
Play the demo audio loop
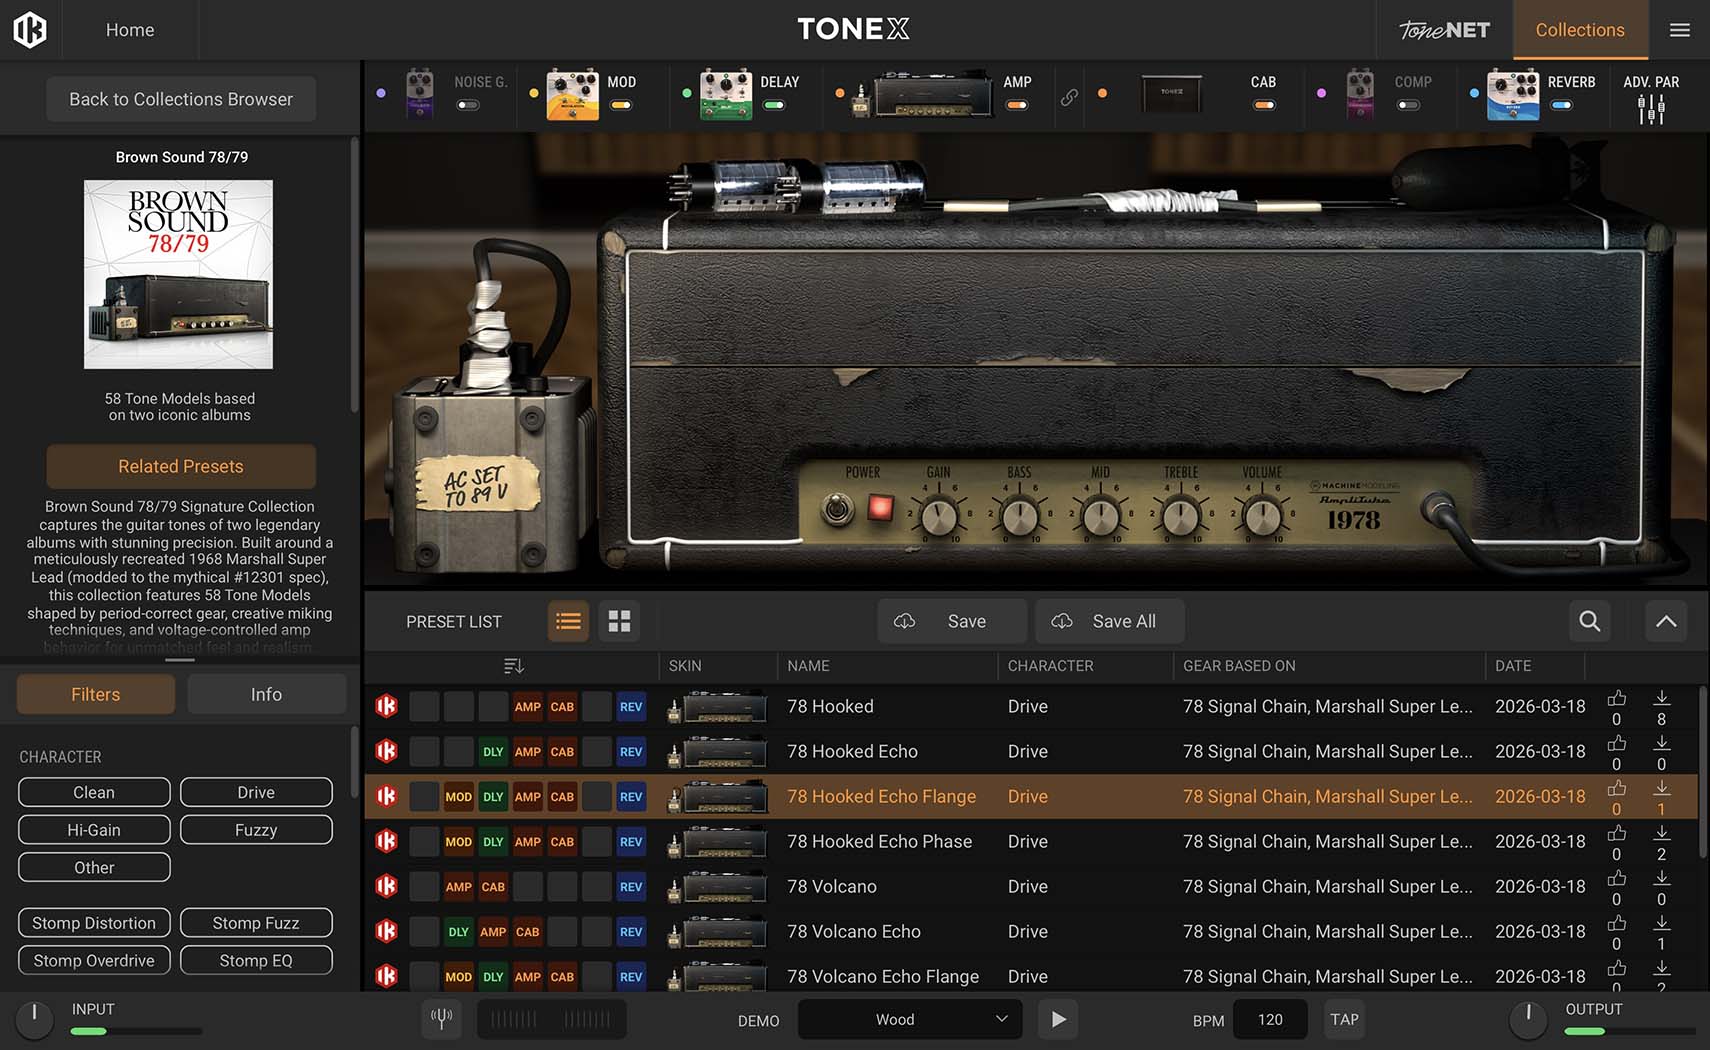(x=1058, y=1019)
